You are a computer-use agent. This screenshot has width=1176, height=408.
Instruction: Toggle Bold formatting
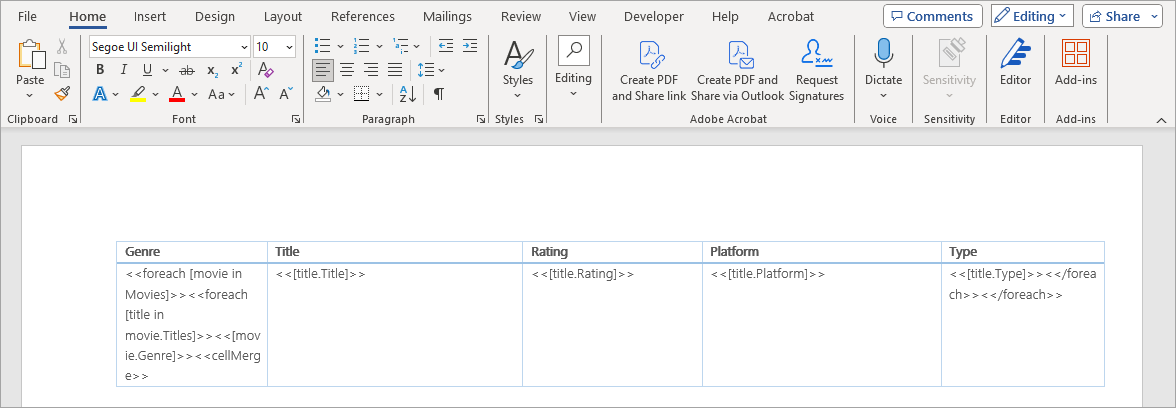pyautogui.click(x=100, y=70)
